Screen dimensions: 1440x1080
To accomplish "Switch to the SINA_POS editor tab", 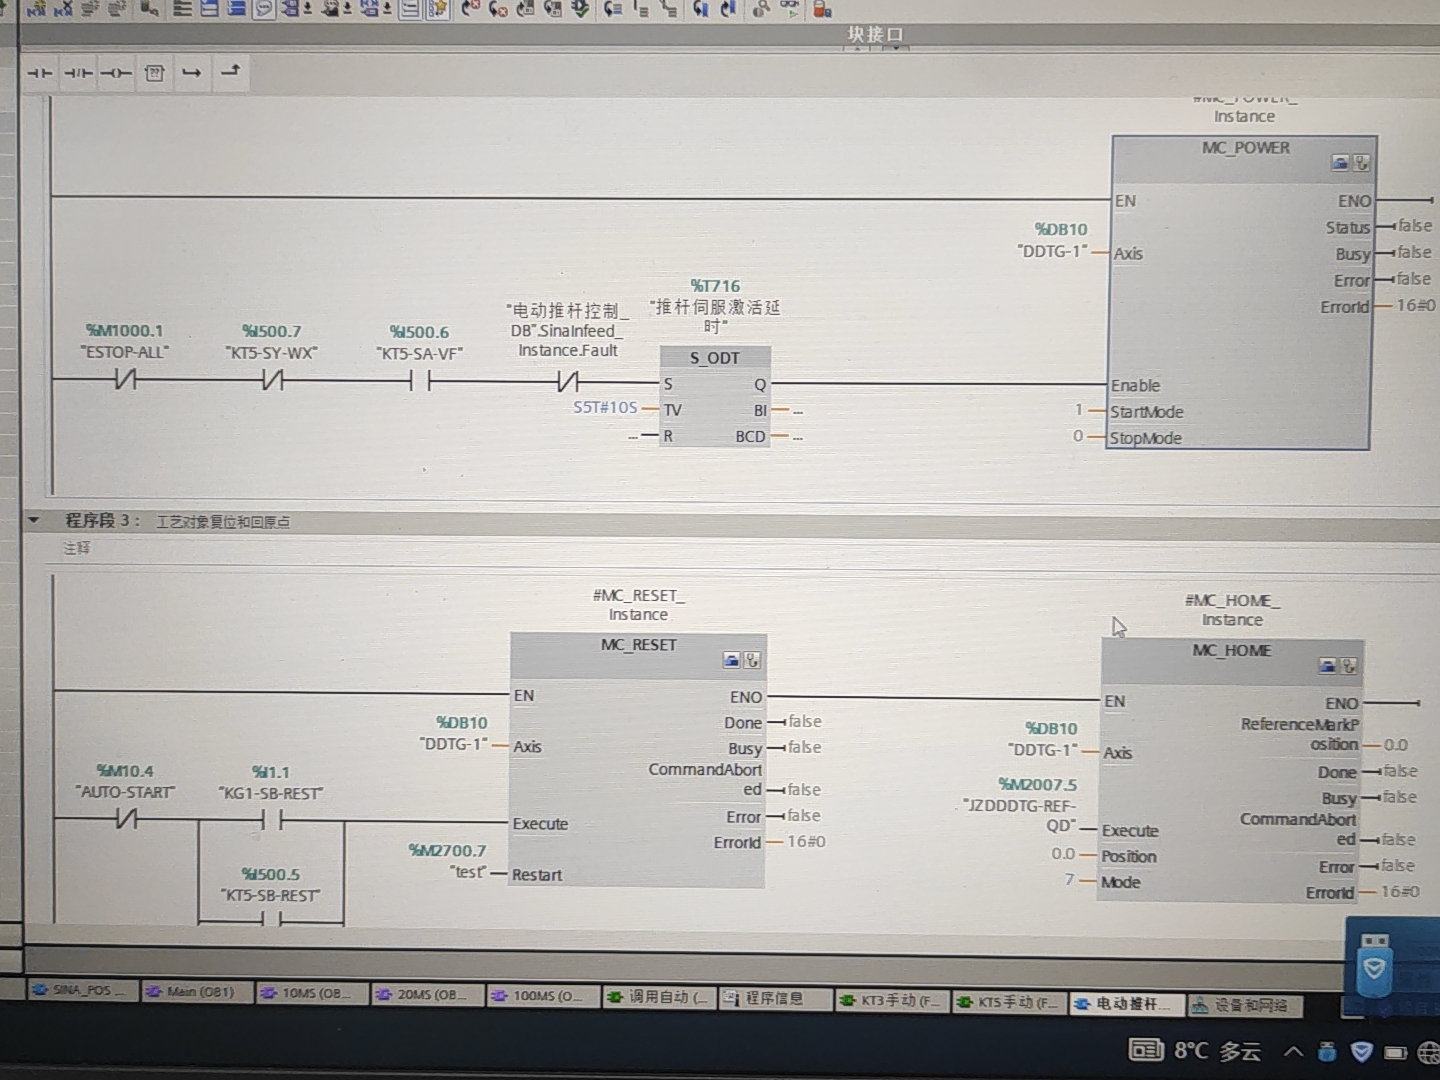I will 80,991.
